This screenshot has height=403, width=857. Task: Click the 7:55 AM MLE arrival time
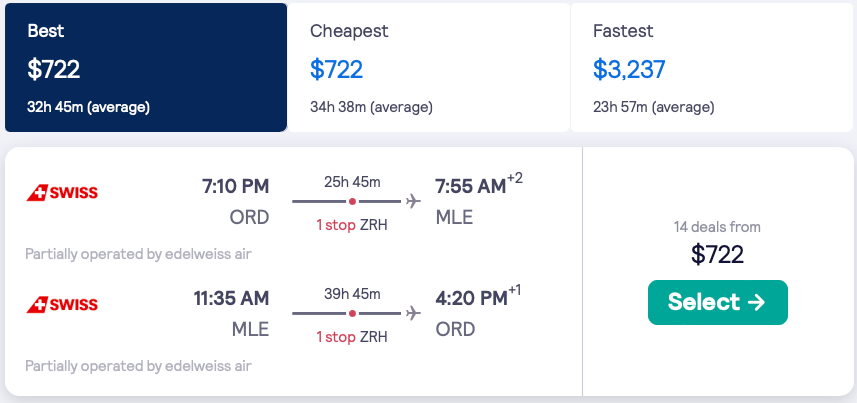coord(472,187)
